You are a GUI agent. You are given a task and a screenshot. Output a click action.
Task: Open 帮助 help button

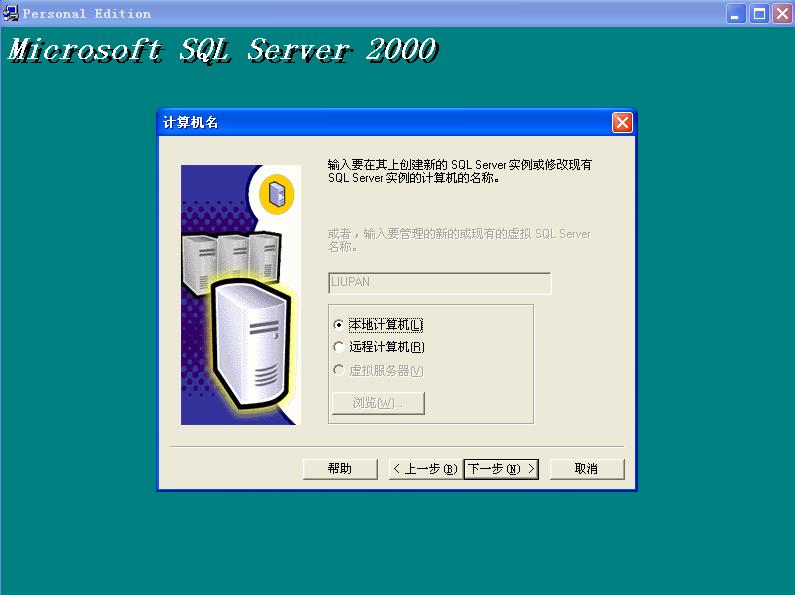pyautogui.click(x=340, y=469)
